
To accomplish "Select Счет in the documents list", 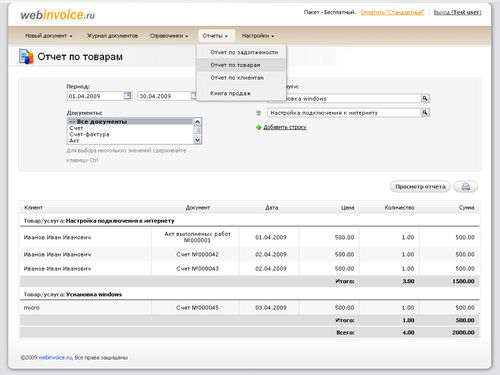I will click(x=130, y=128).
